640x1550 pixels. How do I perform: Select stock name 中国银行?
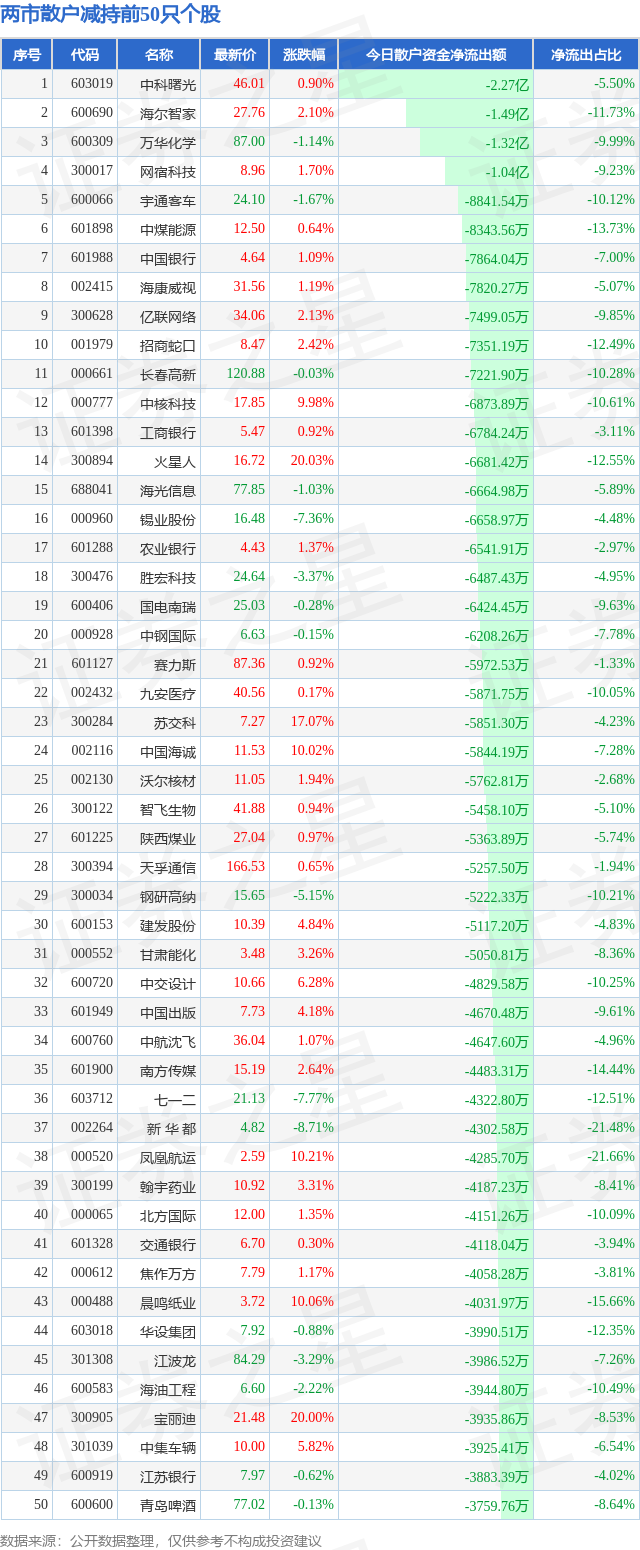tap(168, 258)
